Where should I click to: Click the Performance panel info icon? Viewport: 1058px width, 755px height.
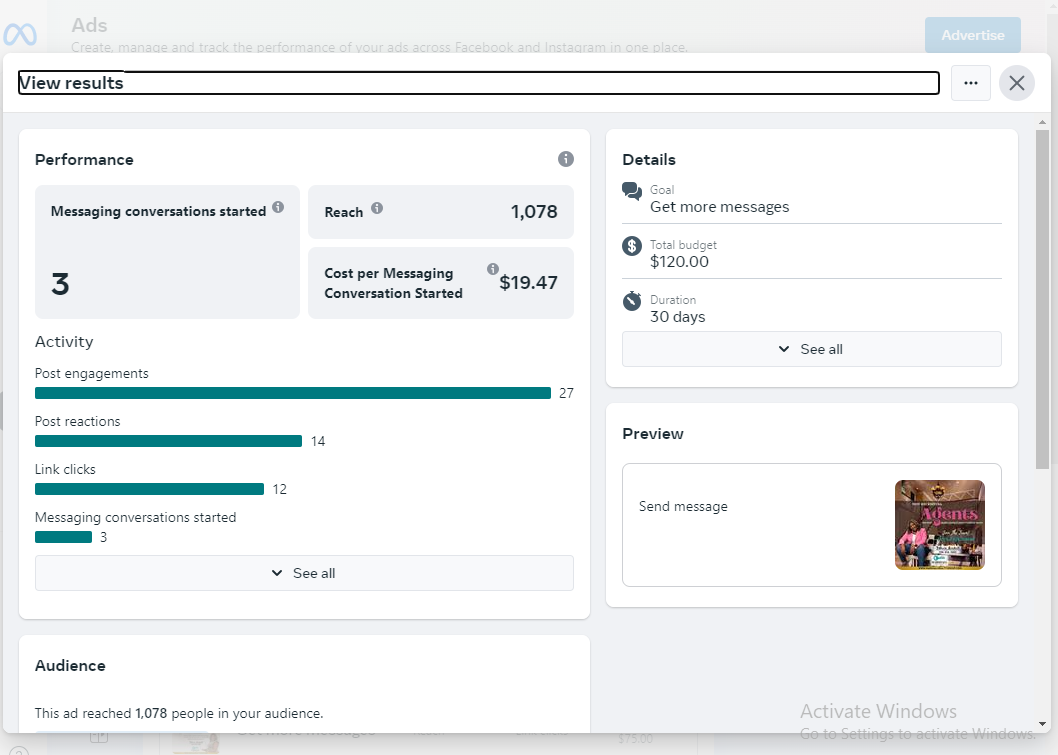pyautogui.click(x=565, y=159)
